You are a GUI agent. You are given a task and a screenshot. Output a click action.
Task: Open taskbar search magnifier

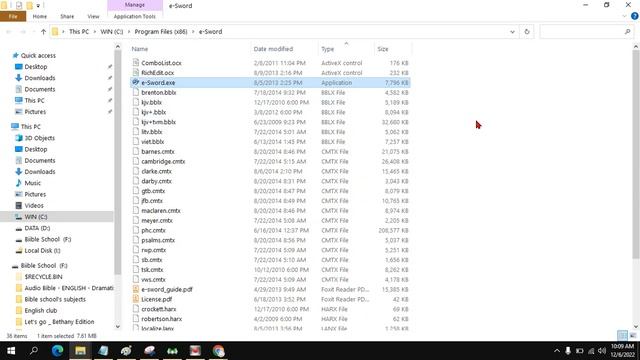[34, 351]
